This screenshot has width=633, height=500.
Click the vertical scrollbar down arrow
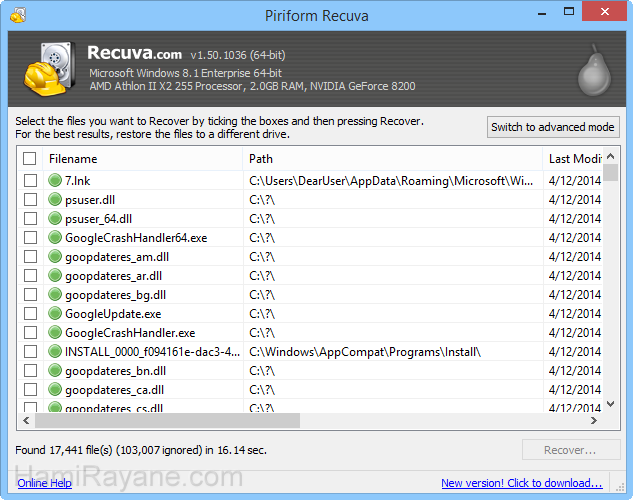click(611, 404)
